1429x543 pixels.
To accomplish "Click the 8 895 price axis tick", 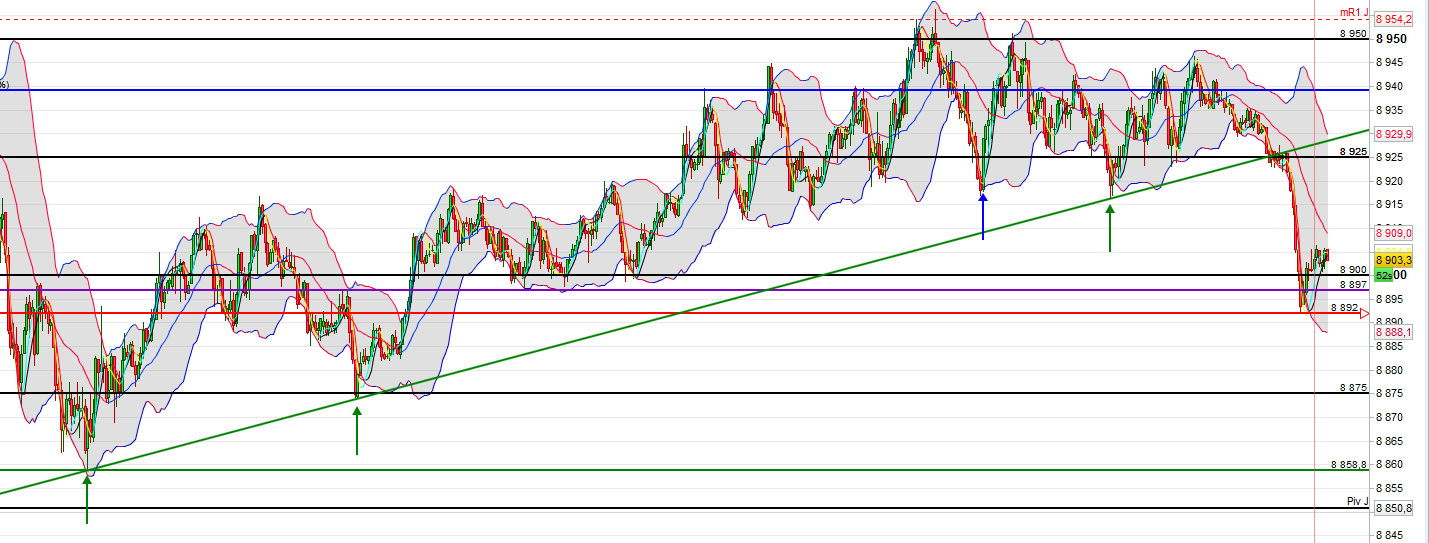I will pos(1391,299).
